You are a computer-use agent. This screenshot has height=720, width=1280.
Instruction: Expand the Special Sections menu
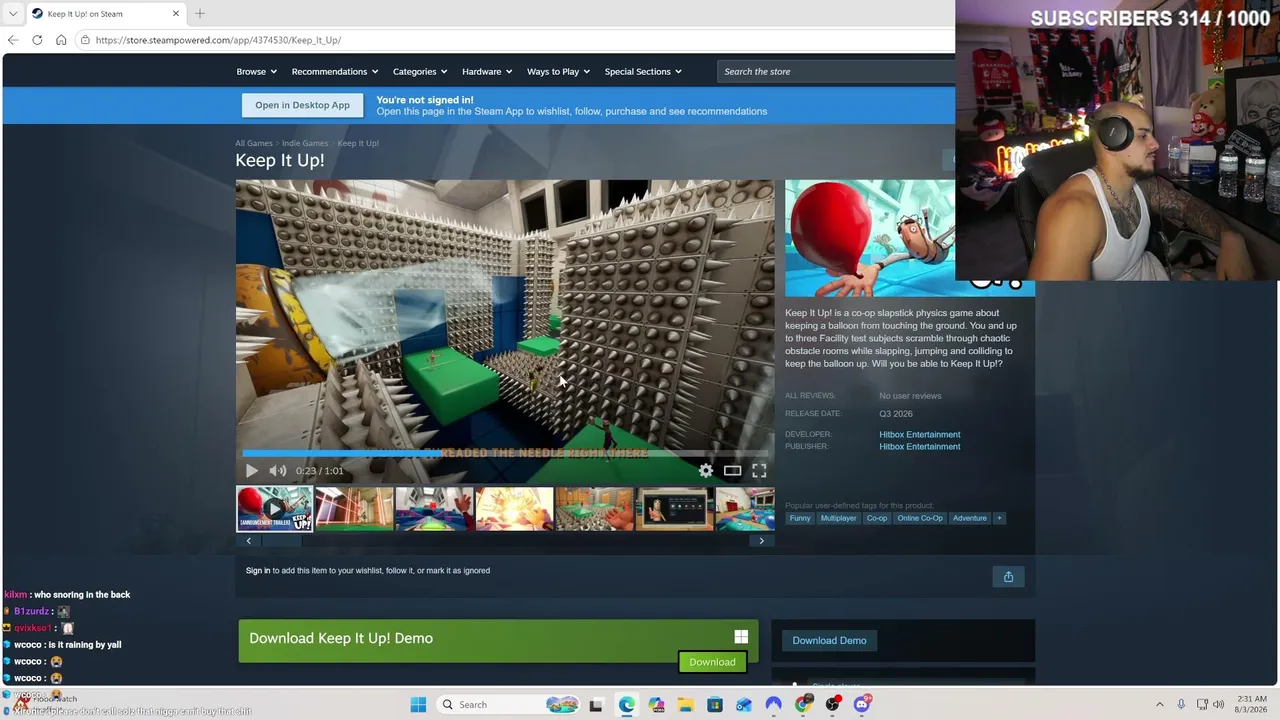[643, 72]
